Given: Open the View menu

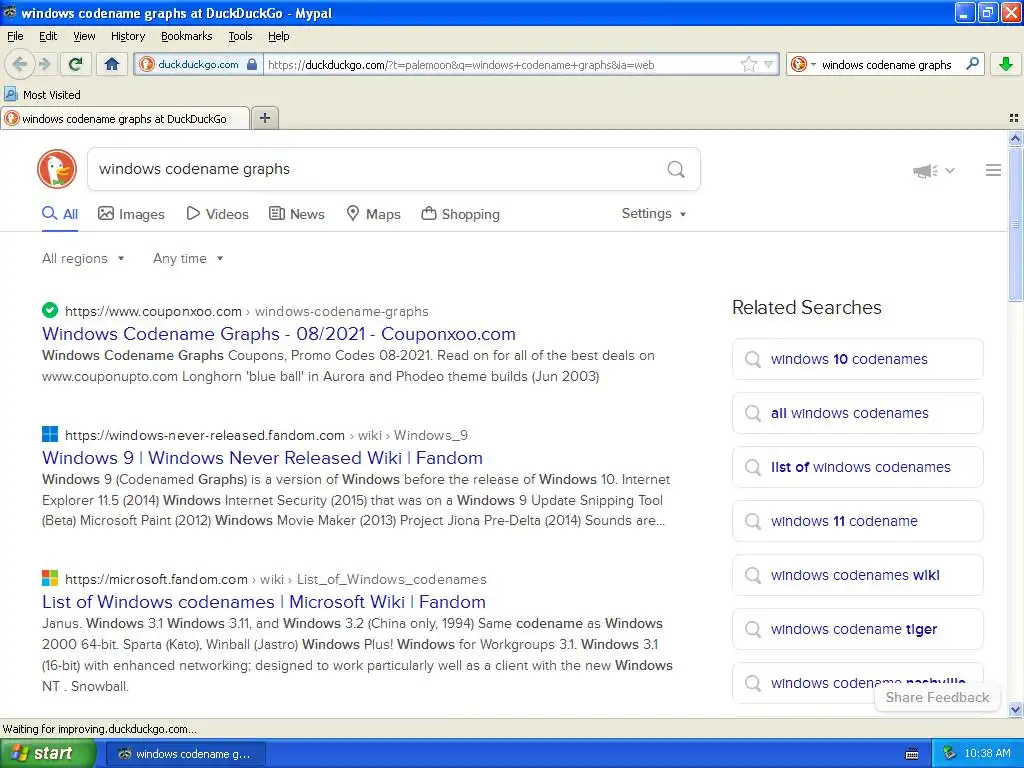Looking at the screenshot, I should (84, 36).
